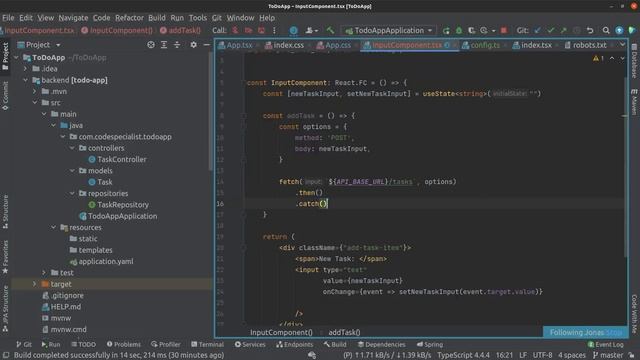Screen dimensions: 640x360
Task: Run with coverage icon in toolbar
Action: pyautogui.click(x=471, y=30)
